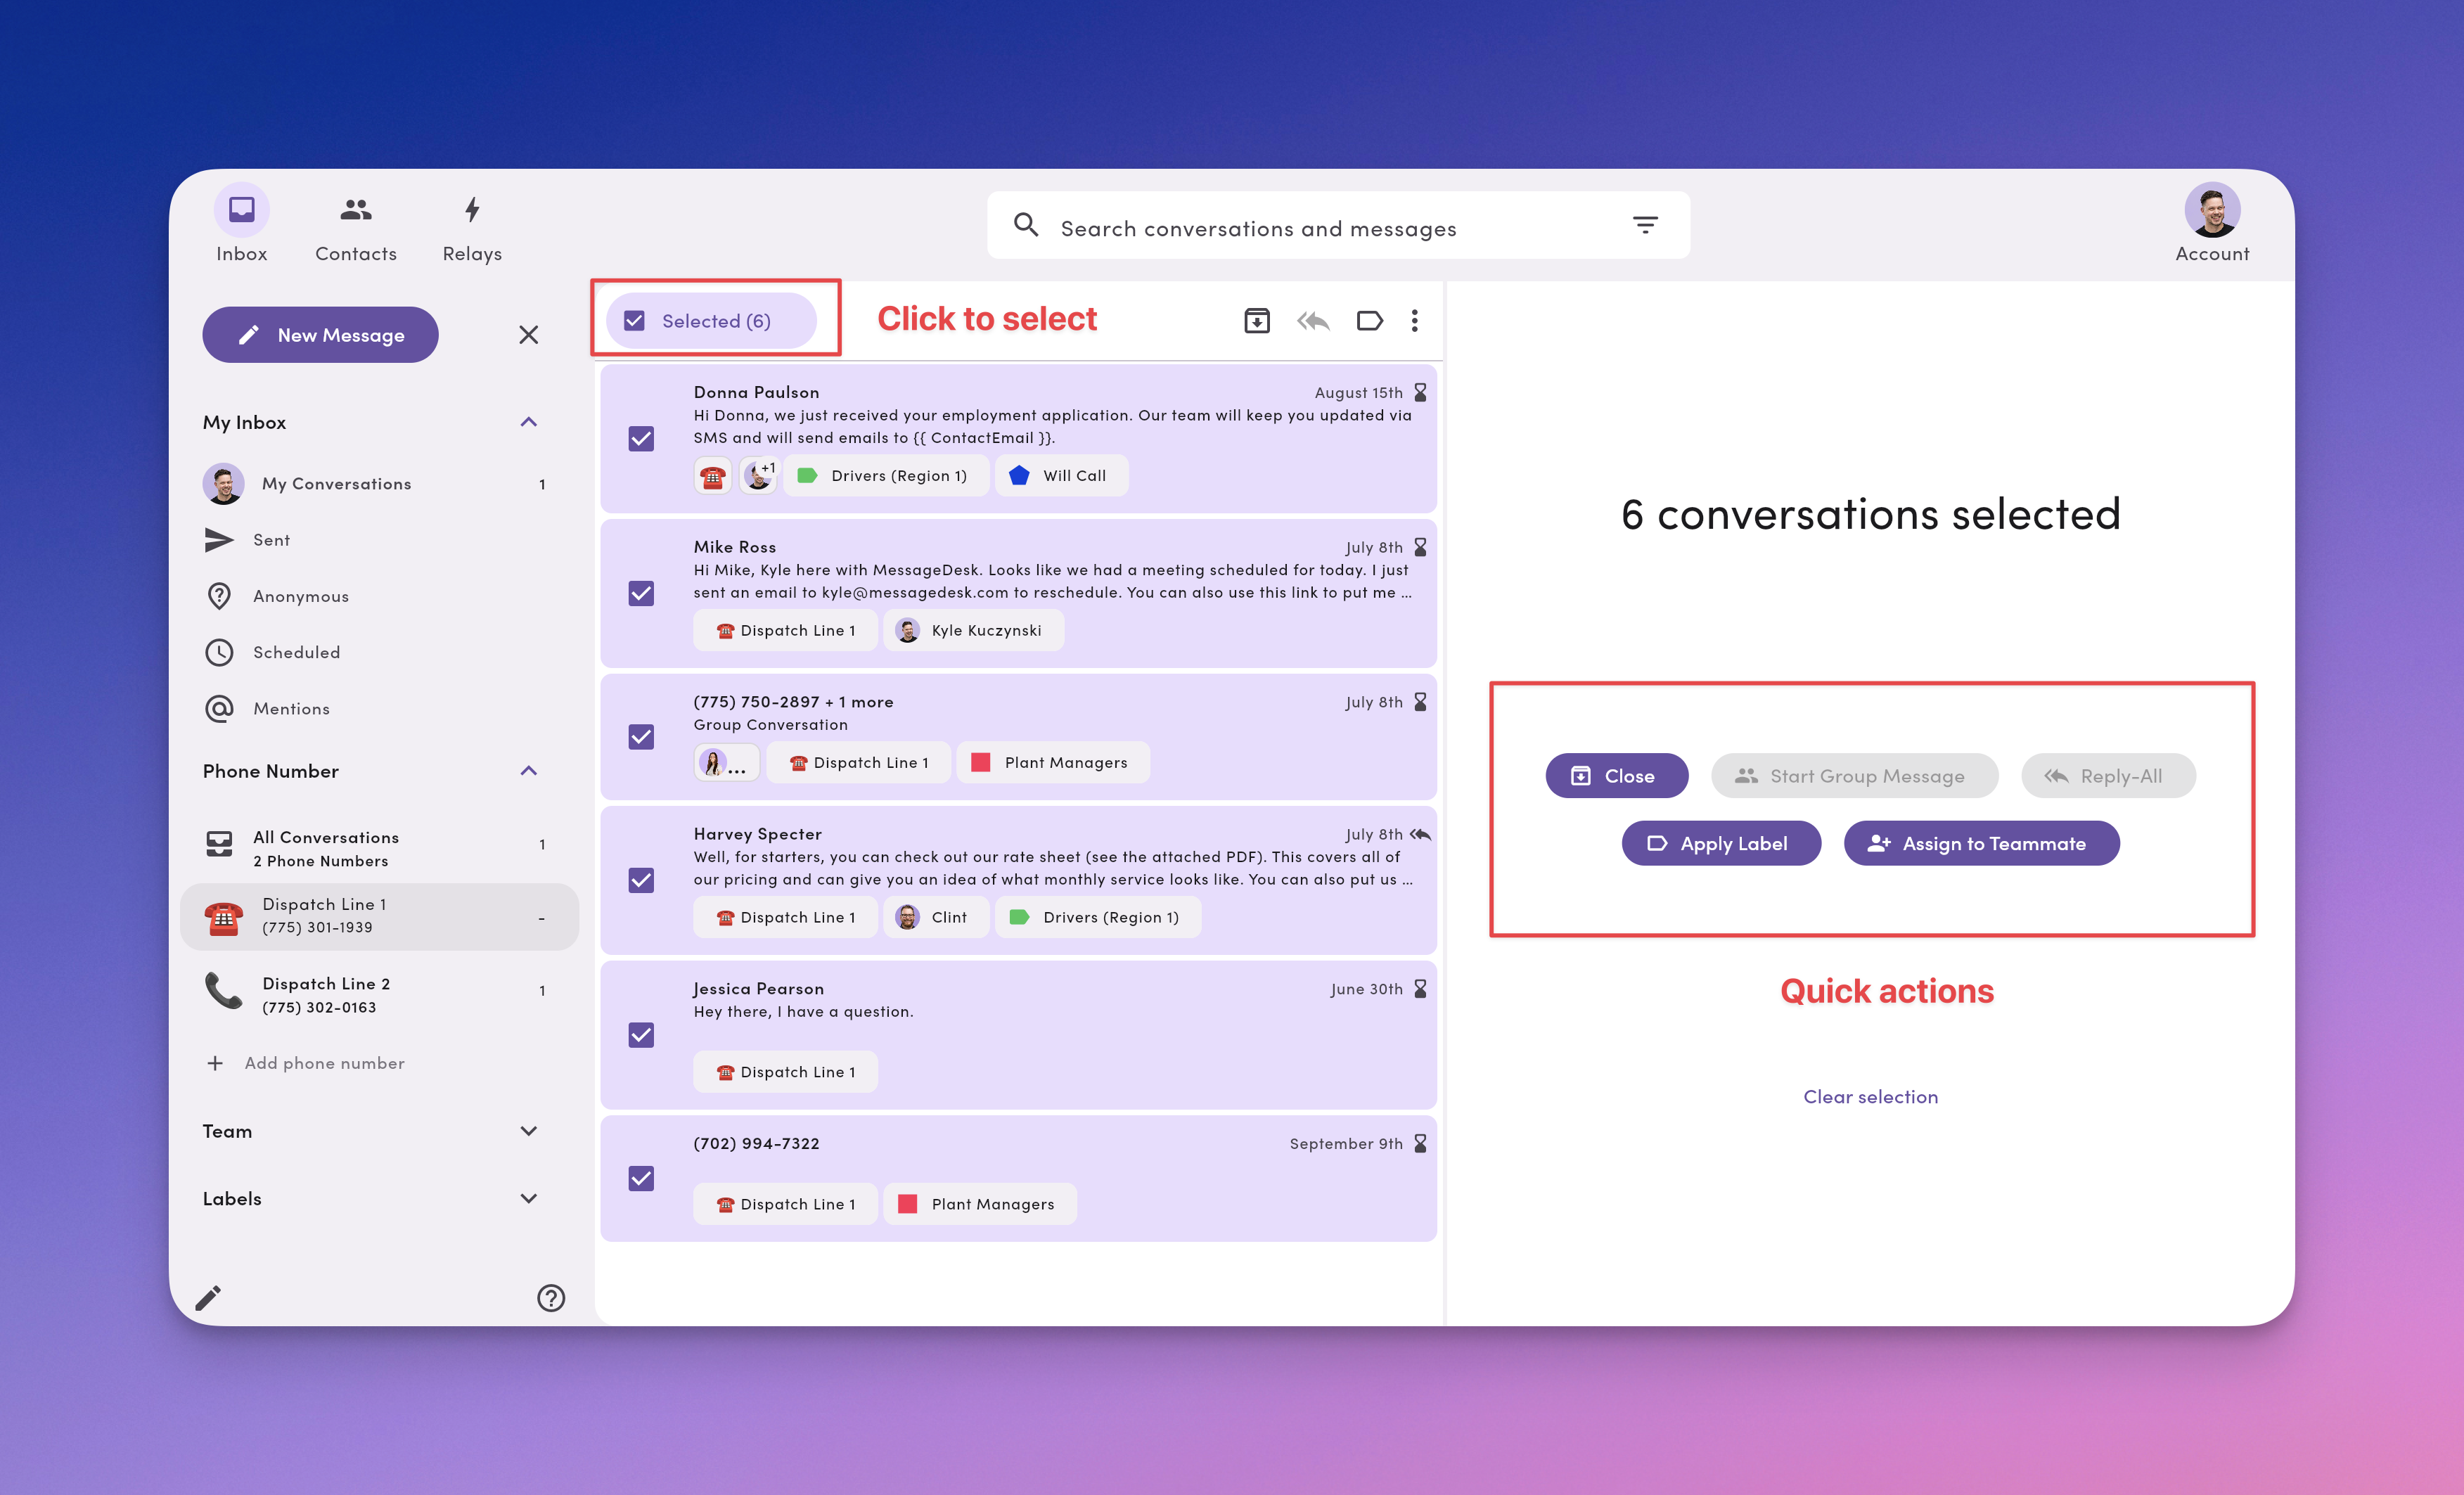The image size is (2464, 1495).
Task: Click the Apply Label button
Action: [x=1720, y=843]
